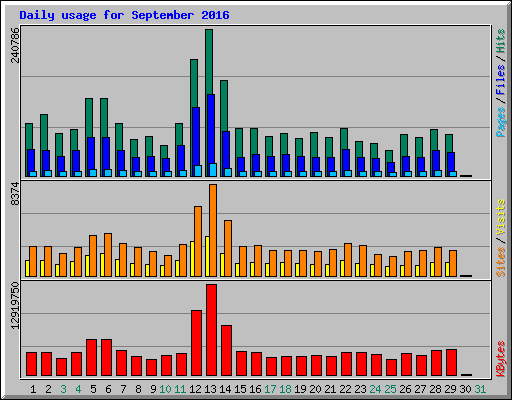This screenshot has width=512, height=400.
Task: Click the yellow Sites bar for day 12
Action: click(x=192, y=259)
